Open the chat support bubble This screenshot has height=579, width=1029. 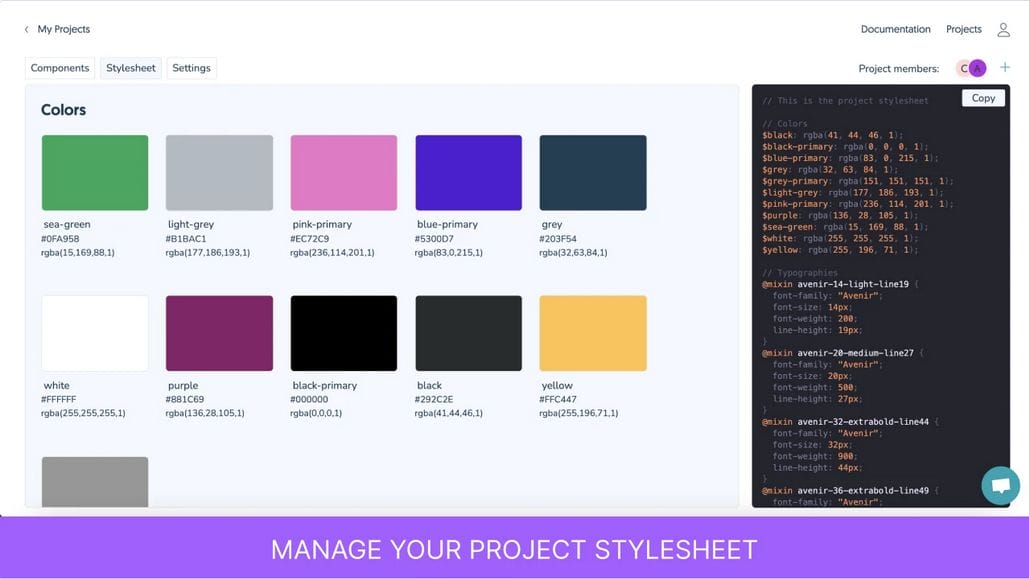[x=1000, y=486]
